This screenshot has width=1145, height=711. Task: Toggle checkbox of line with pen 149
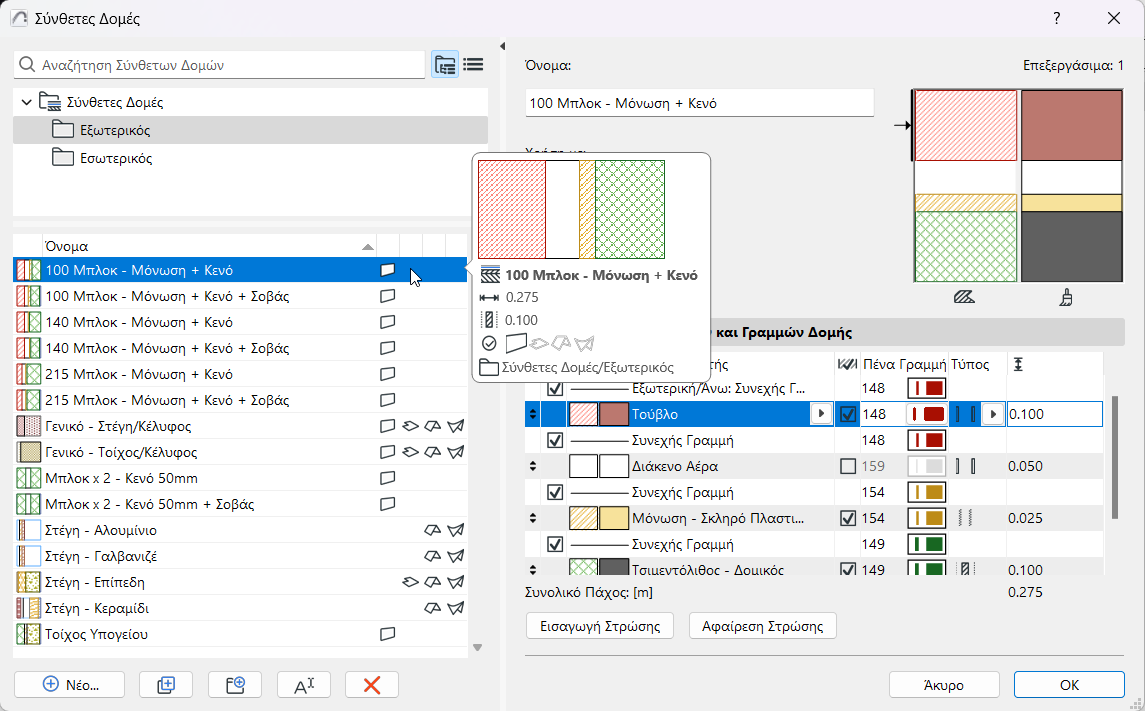(555, 545)
